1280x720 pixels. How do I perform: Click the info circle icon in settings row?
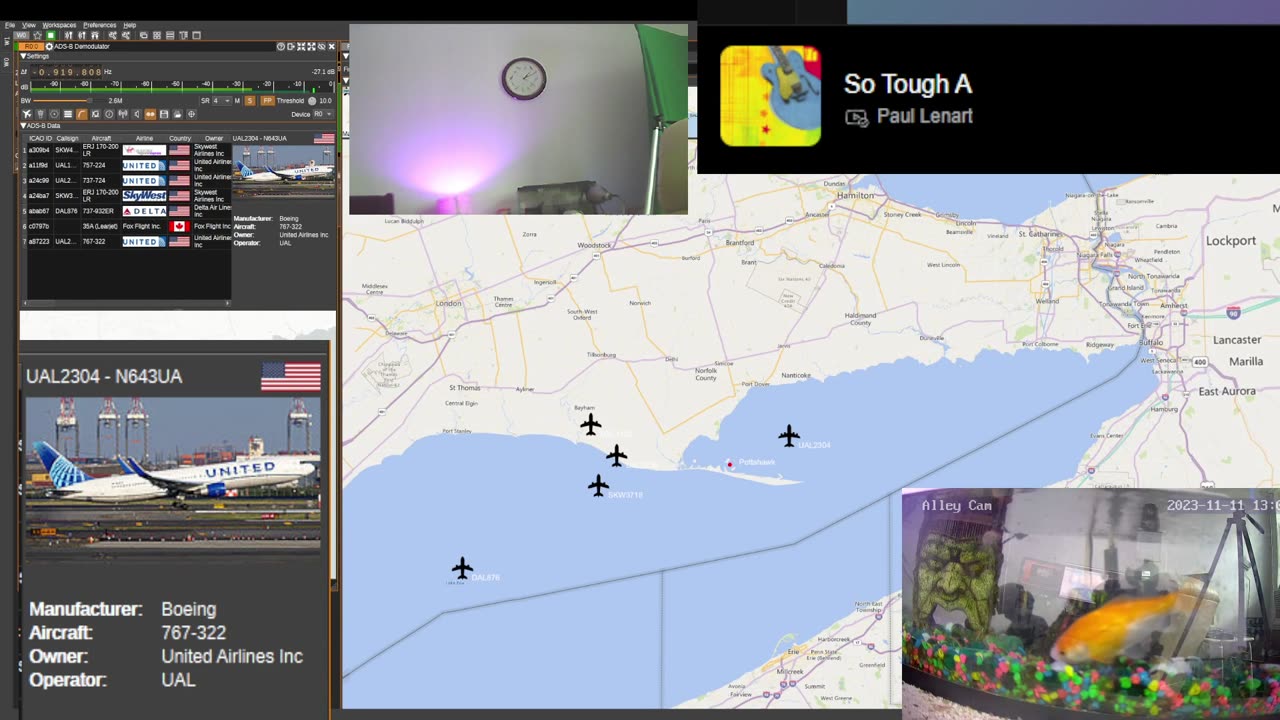click(x=109, y=114)
